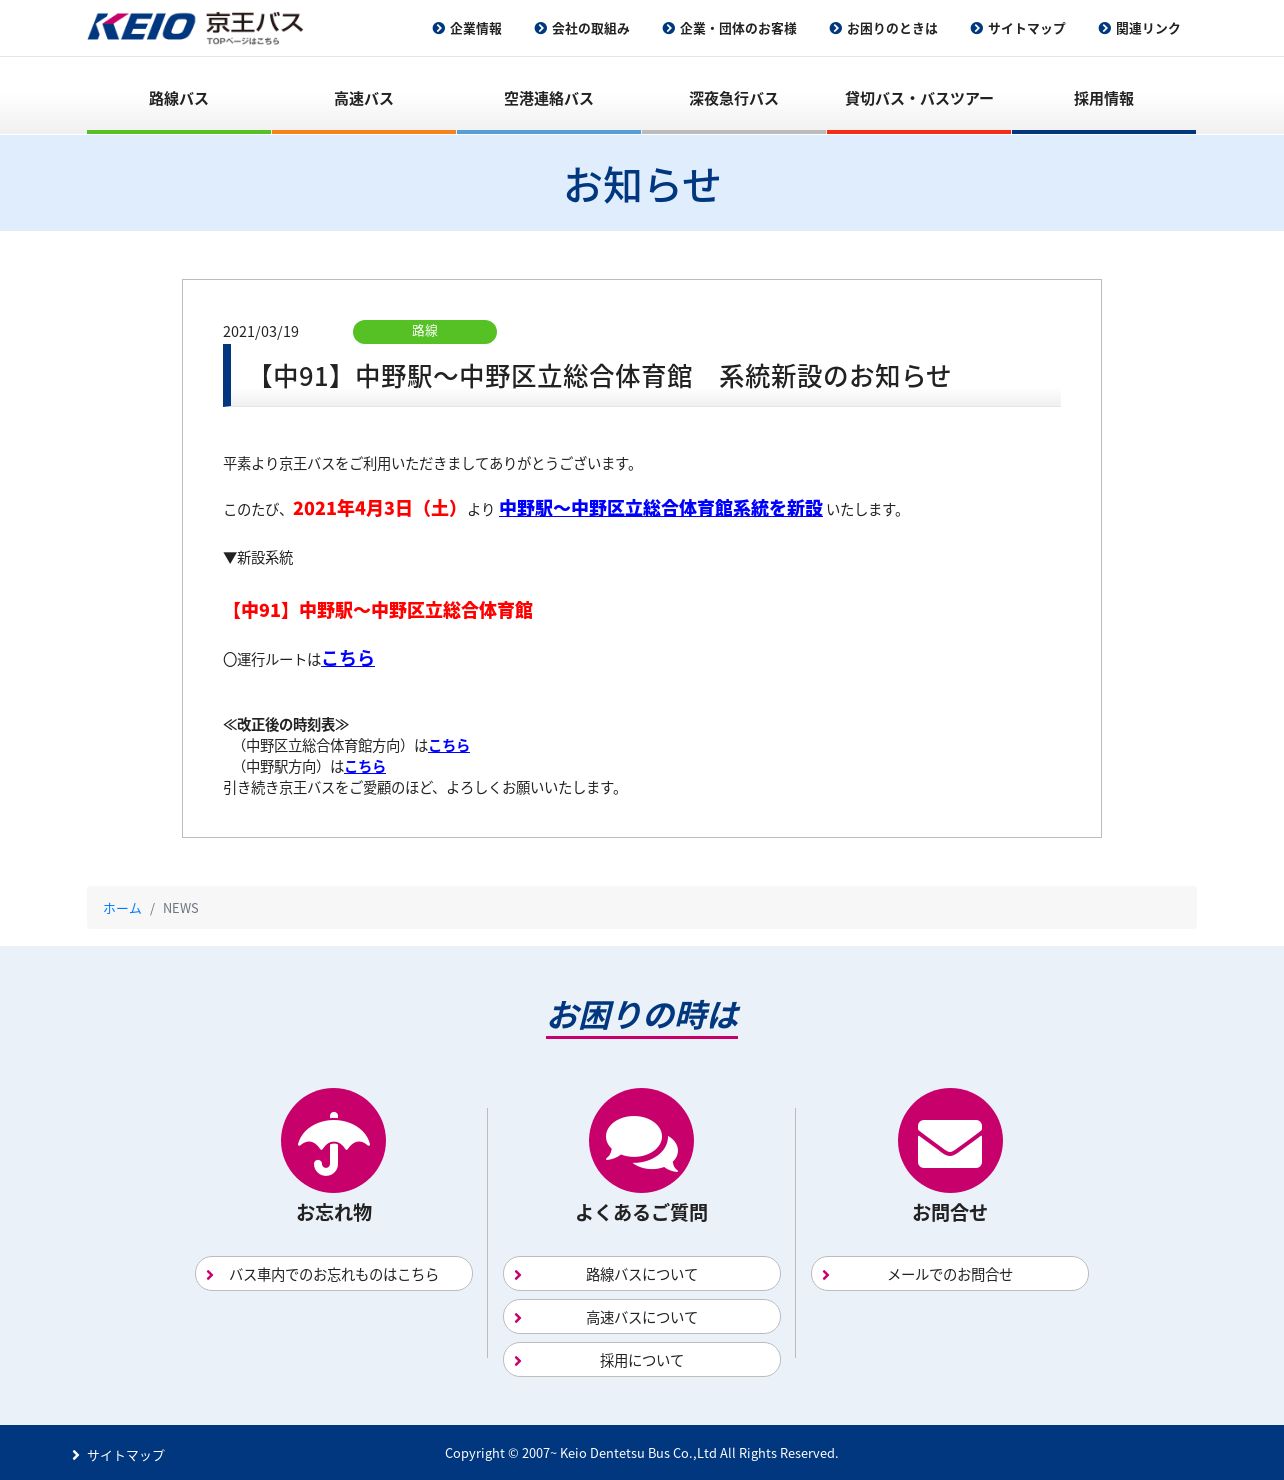Click the 高速バスについて button
This screenshot has height=1480, width=1284.
tap(642, 1317)
